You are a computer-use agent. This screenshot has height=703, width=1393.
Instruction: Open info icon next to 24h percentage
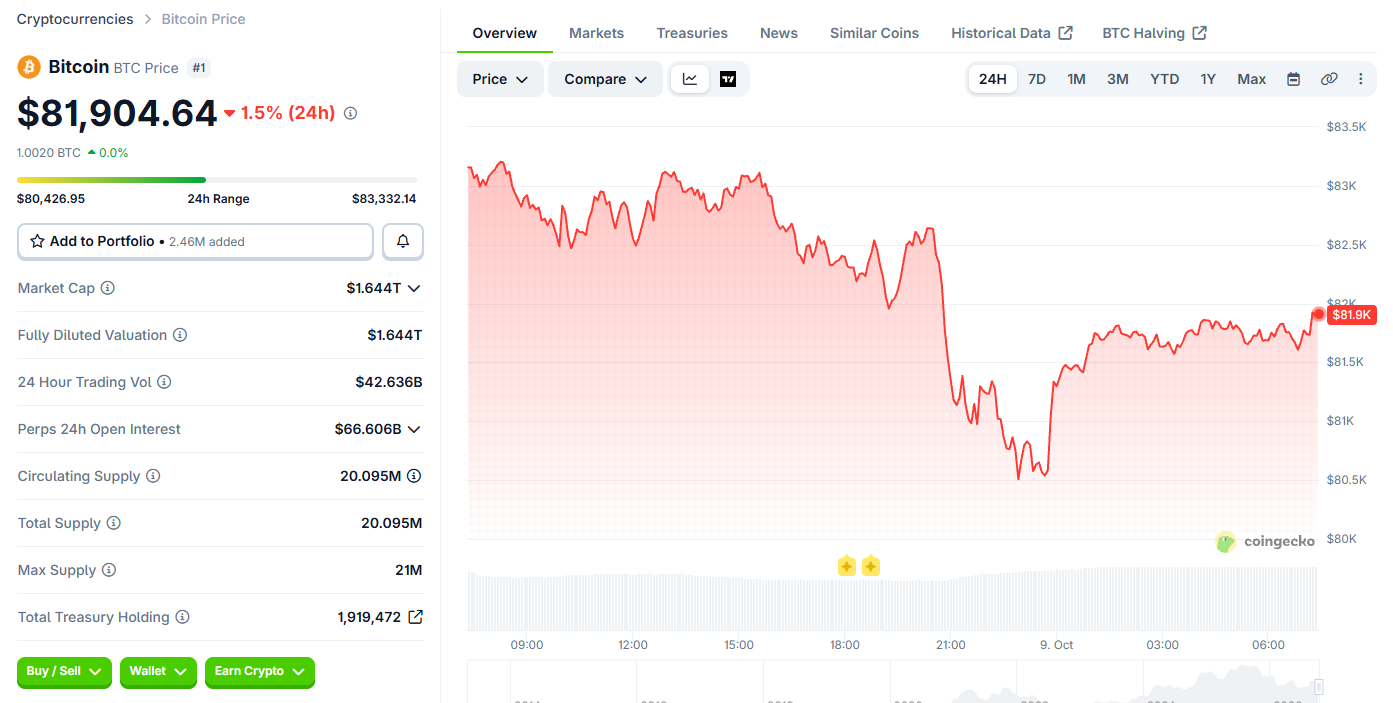click(x=350, y=113)
